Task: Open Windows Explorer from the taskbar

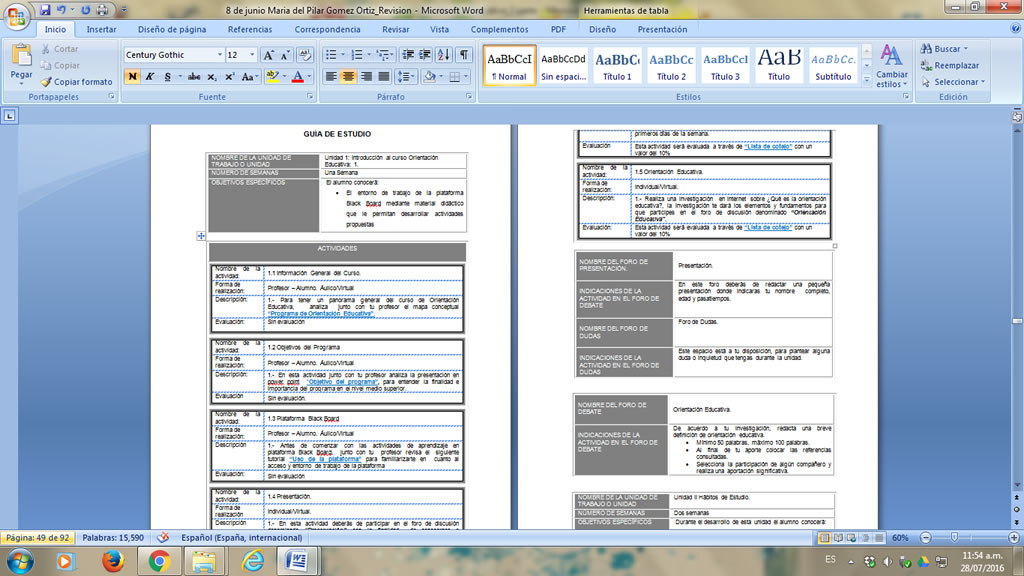Action: pos(204,561)
